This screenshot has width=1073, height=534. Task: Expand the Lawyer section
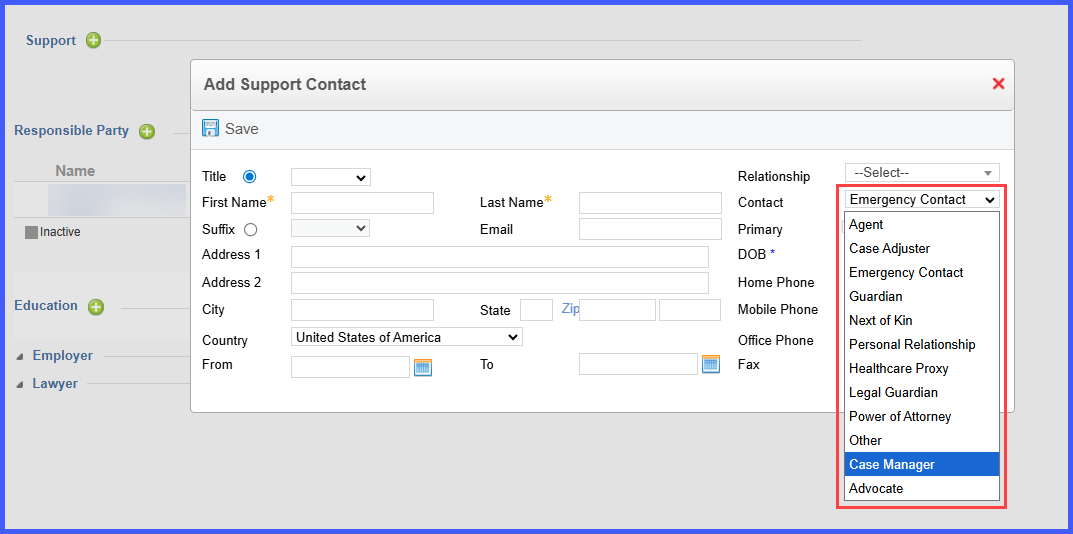pyautogui.click(x=19, y=384)
